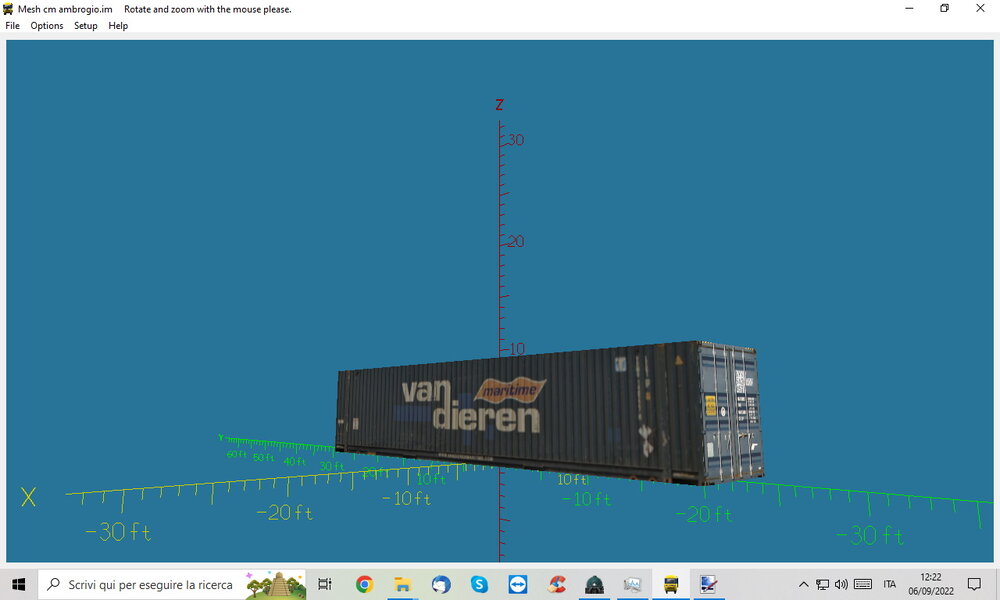Switch to the monitor-with-pen taskbar app
The image size is (1000, 600).
coord(709,584)
